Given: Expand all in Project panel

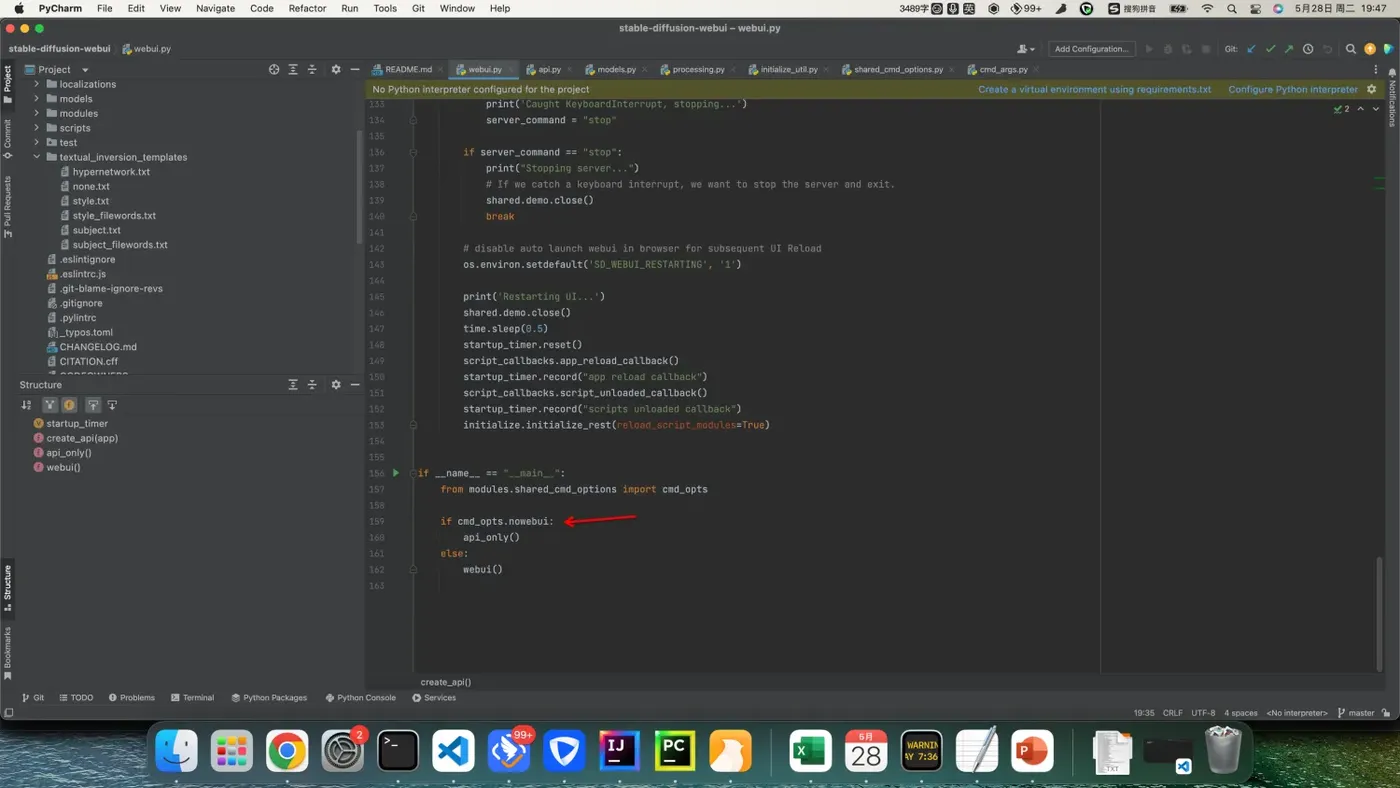Looking at the screenshot, I should point(293,70).
